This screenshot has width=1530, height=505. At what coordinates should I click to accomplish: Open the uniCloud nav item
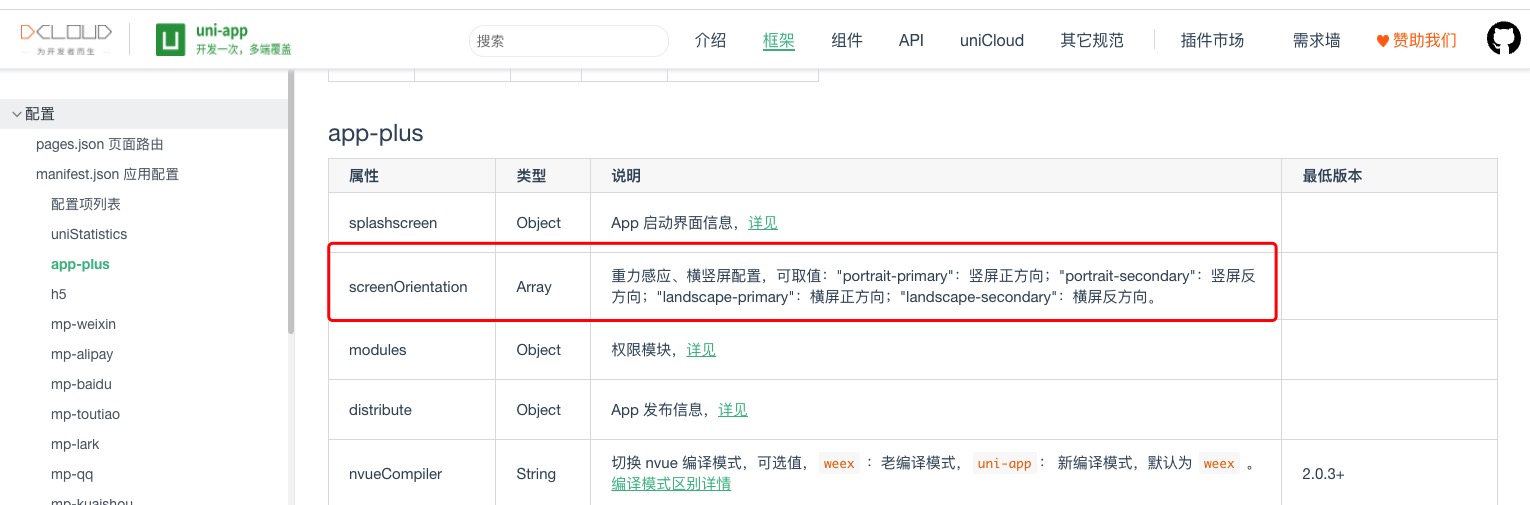992,40
